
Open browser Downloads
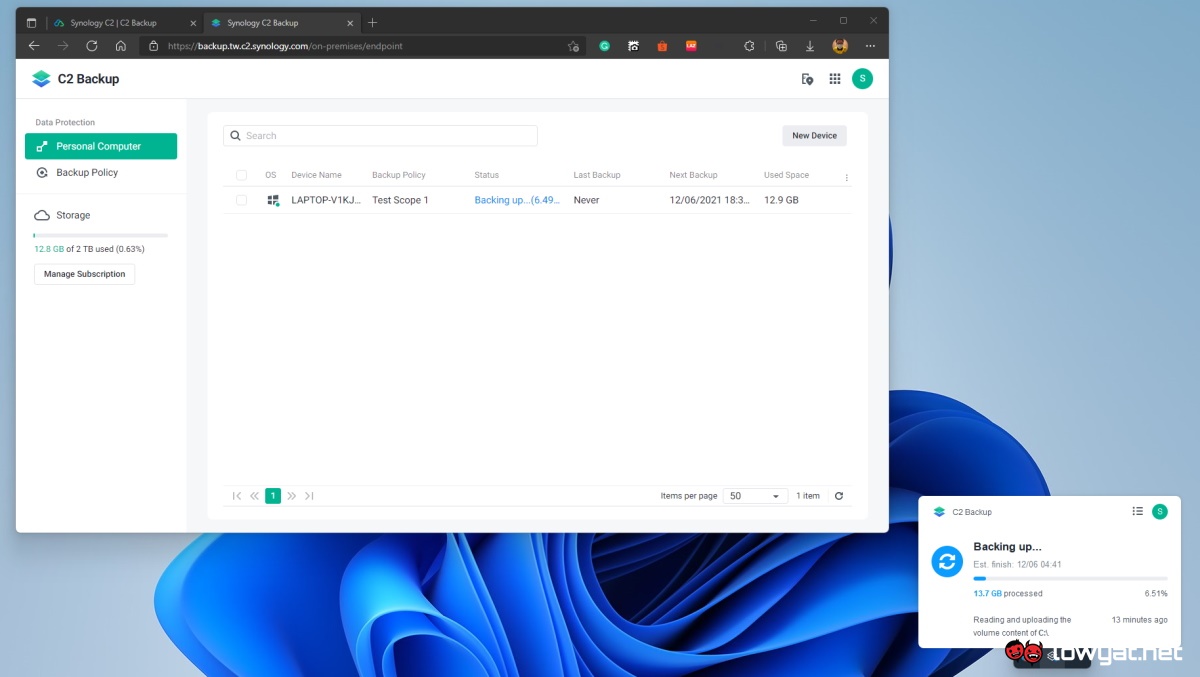(810, 46)
